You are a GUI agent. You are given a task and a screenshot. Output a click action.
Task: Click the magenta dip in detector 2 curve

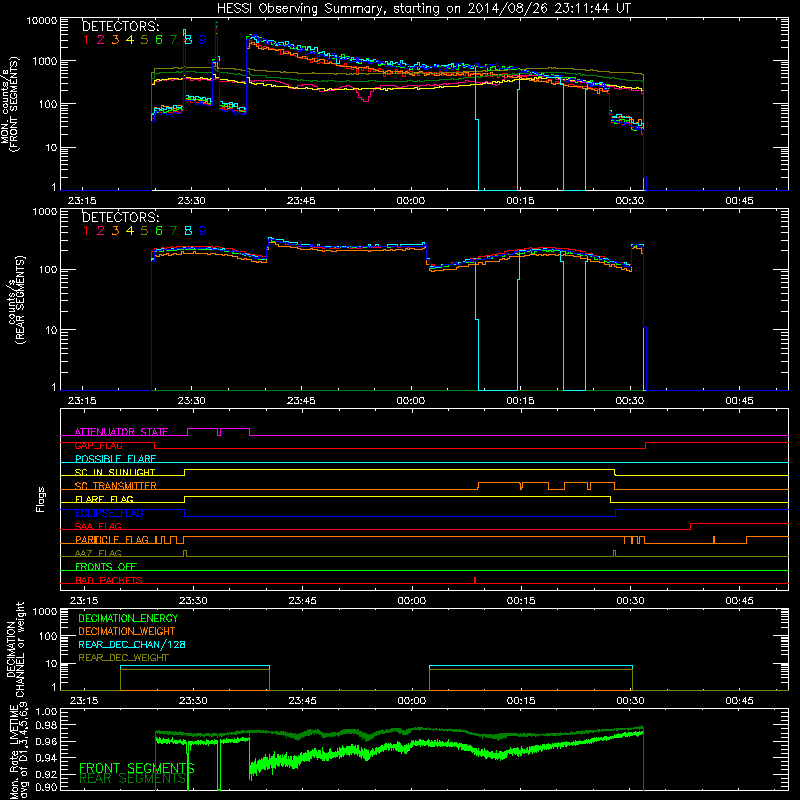coord(365,95)
